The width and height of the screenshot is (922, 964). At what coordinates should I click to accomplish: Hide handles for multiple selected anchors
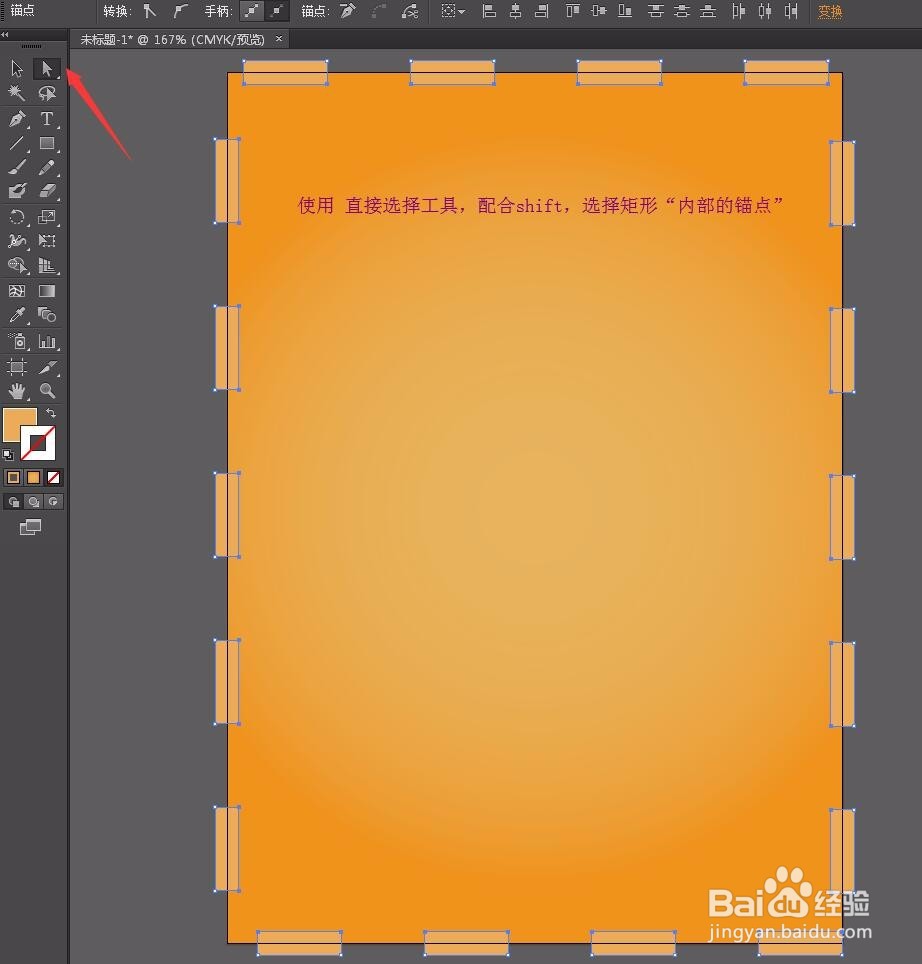[277, 11]
